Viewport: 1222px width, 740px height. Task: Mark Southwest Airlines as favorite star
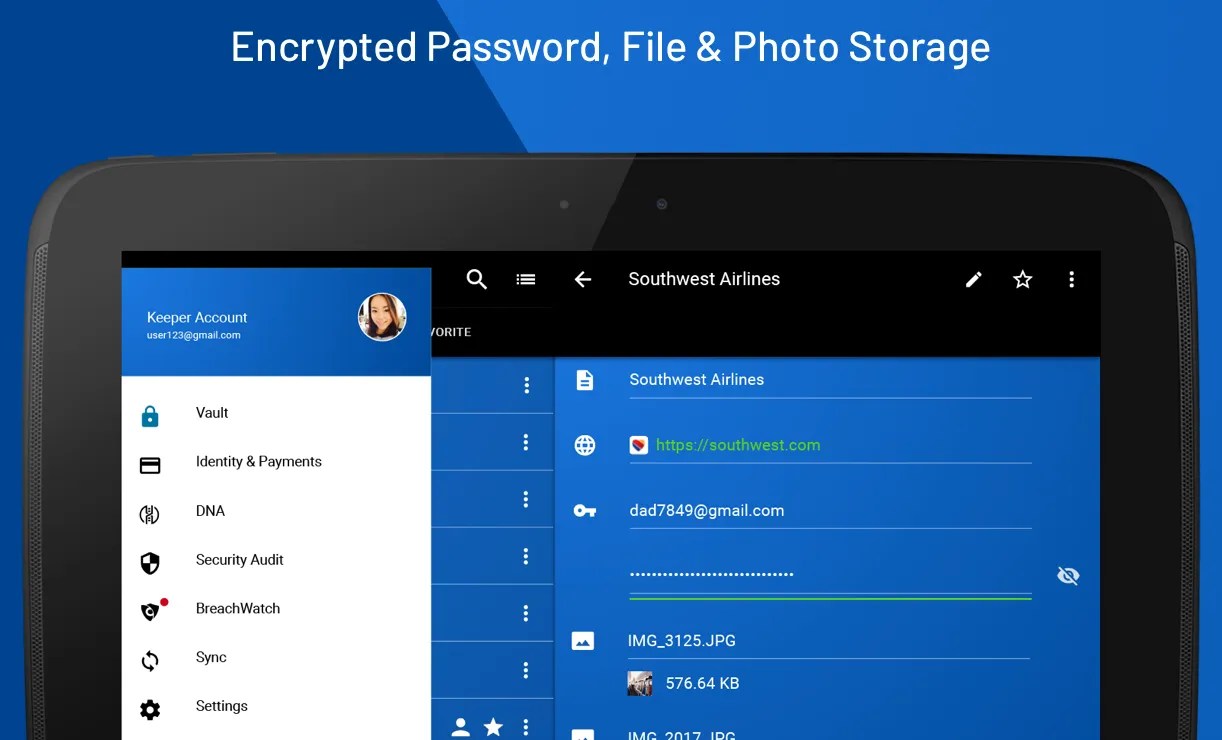coord(1022,280)
